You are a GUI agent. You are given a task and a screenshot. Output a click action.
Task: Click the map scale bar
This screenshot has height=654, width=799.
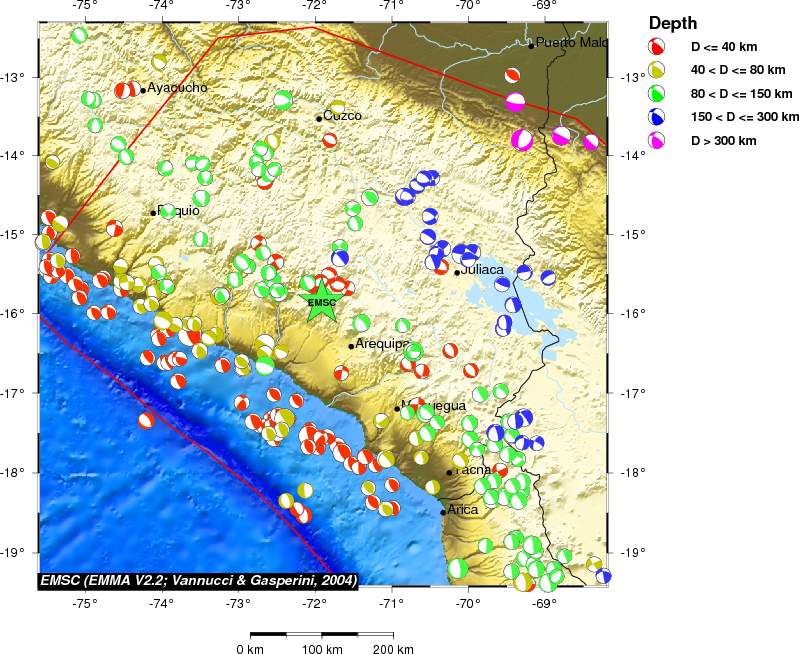[322, 635]
